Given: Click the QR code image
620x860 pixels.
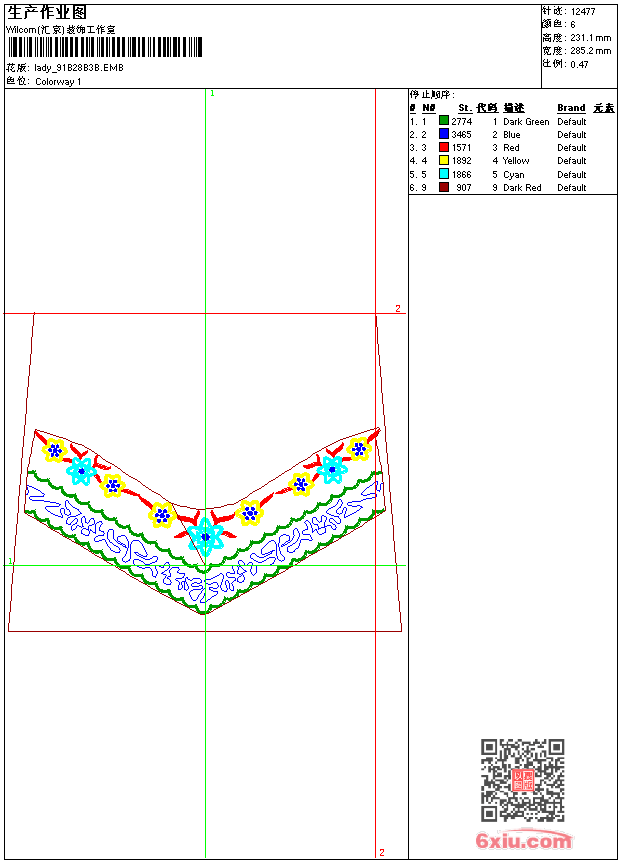Looking at the screenshot, I should coord(522,780).
